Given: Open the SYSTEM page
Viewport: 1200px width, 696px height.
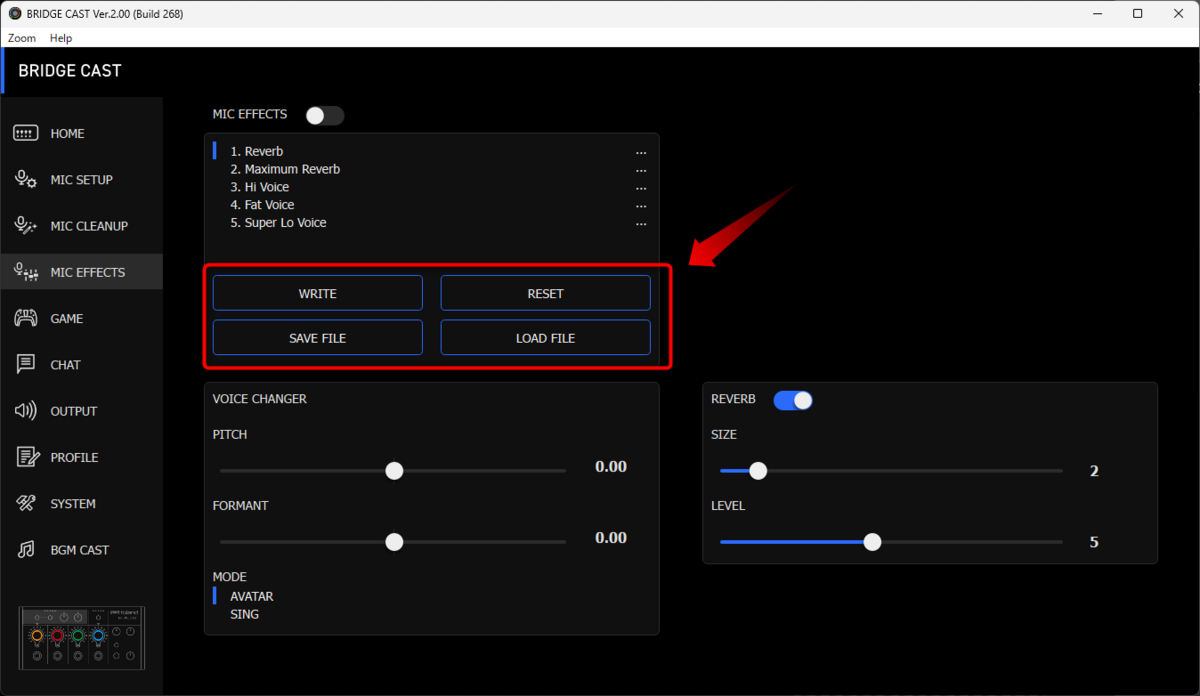Looking at the screenshot, I should tap(81, 504).
